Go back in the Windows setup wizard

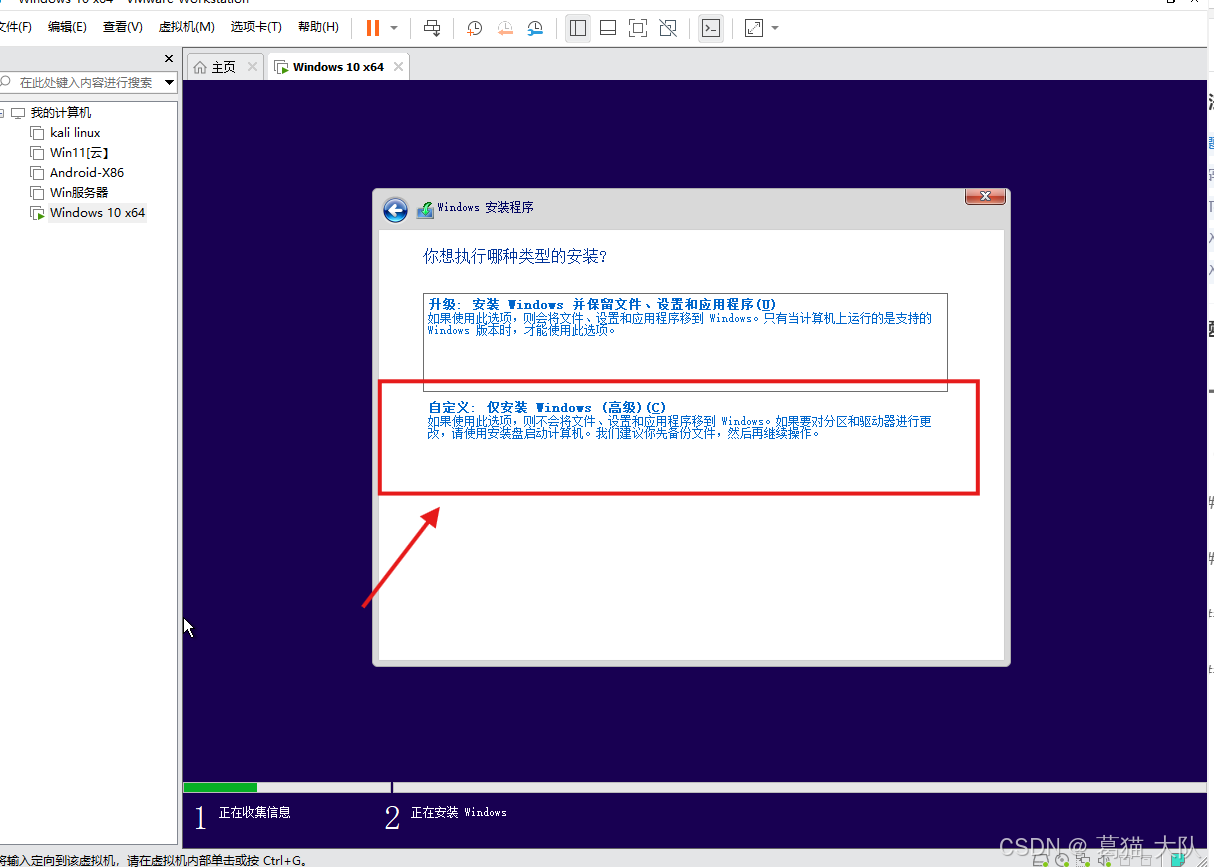click(x=396, y=209)
